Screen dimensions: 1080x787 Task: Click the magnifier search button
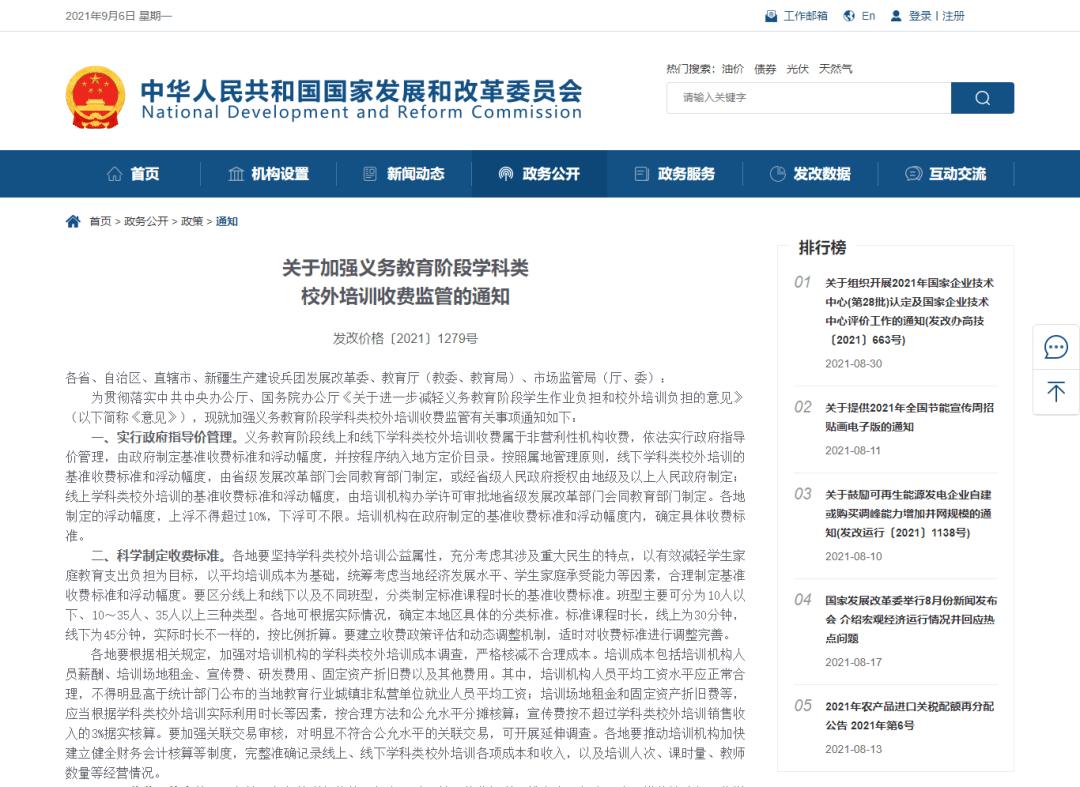pos(982,98)
